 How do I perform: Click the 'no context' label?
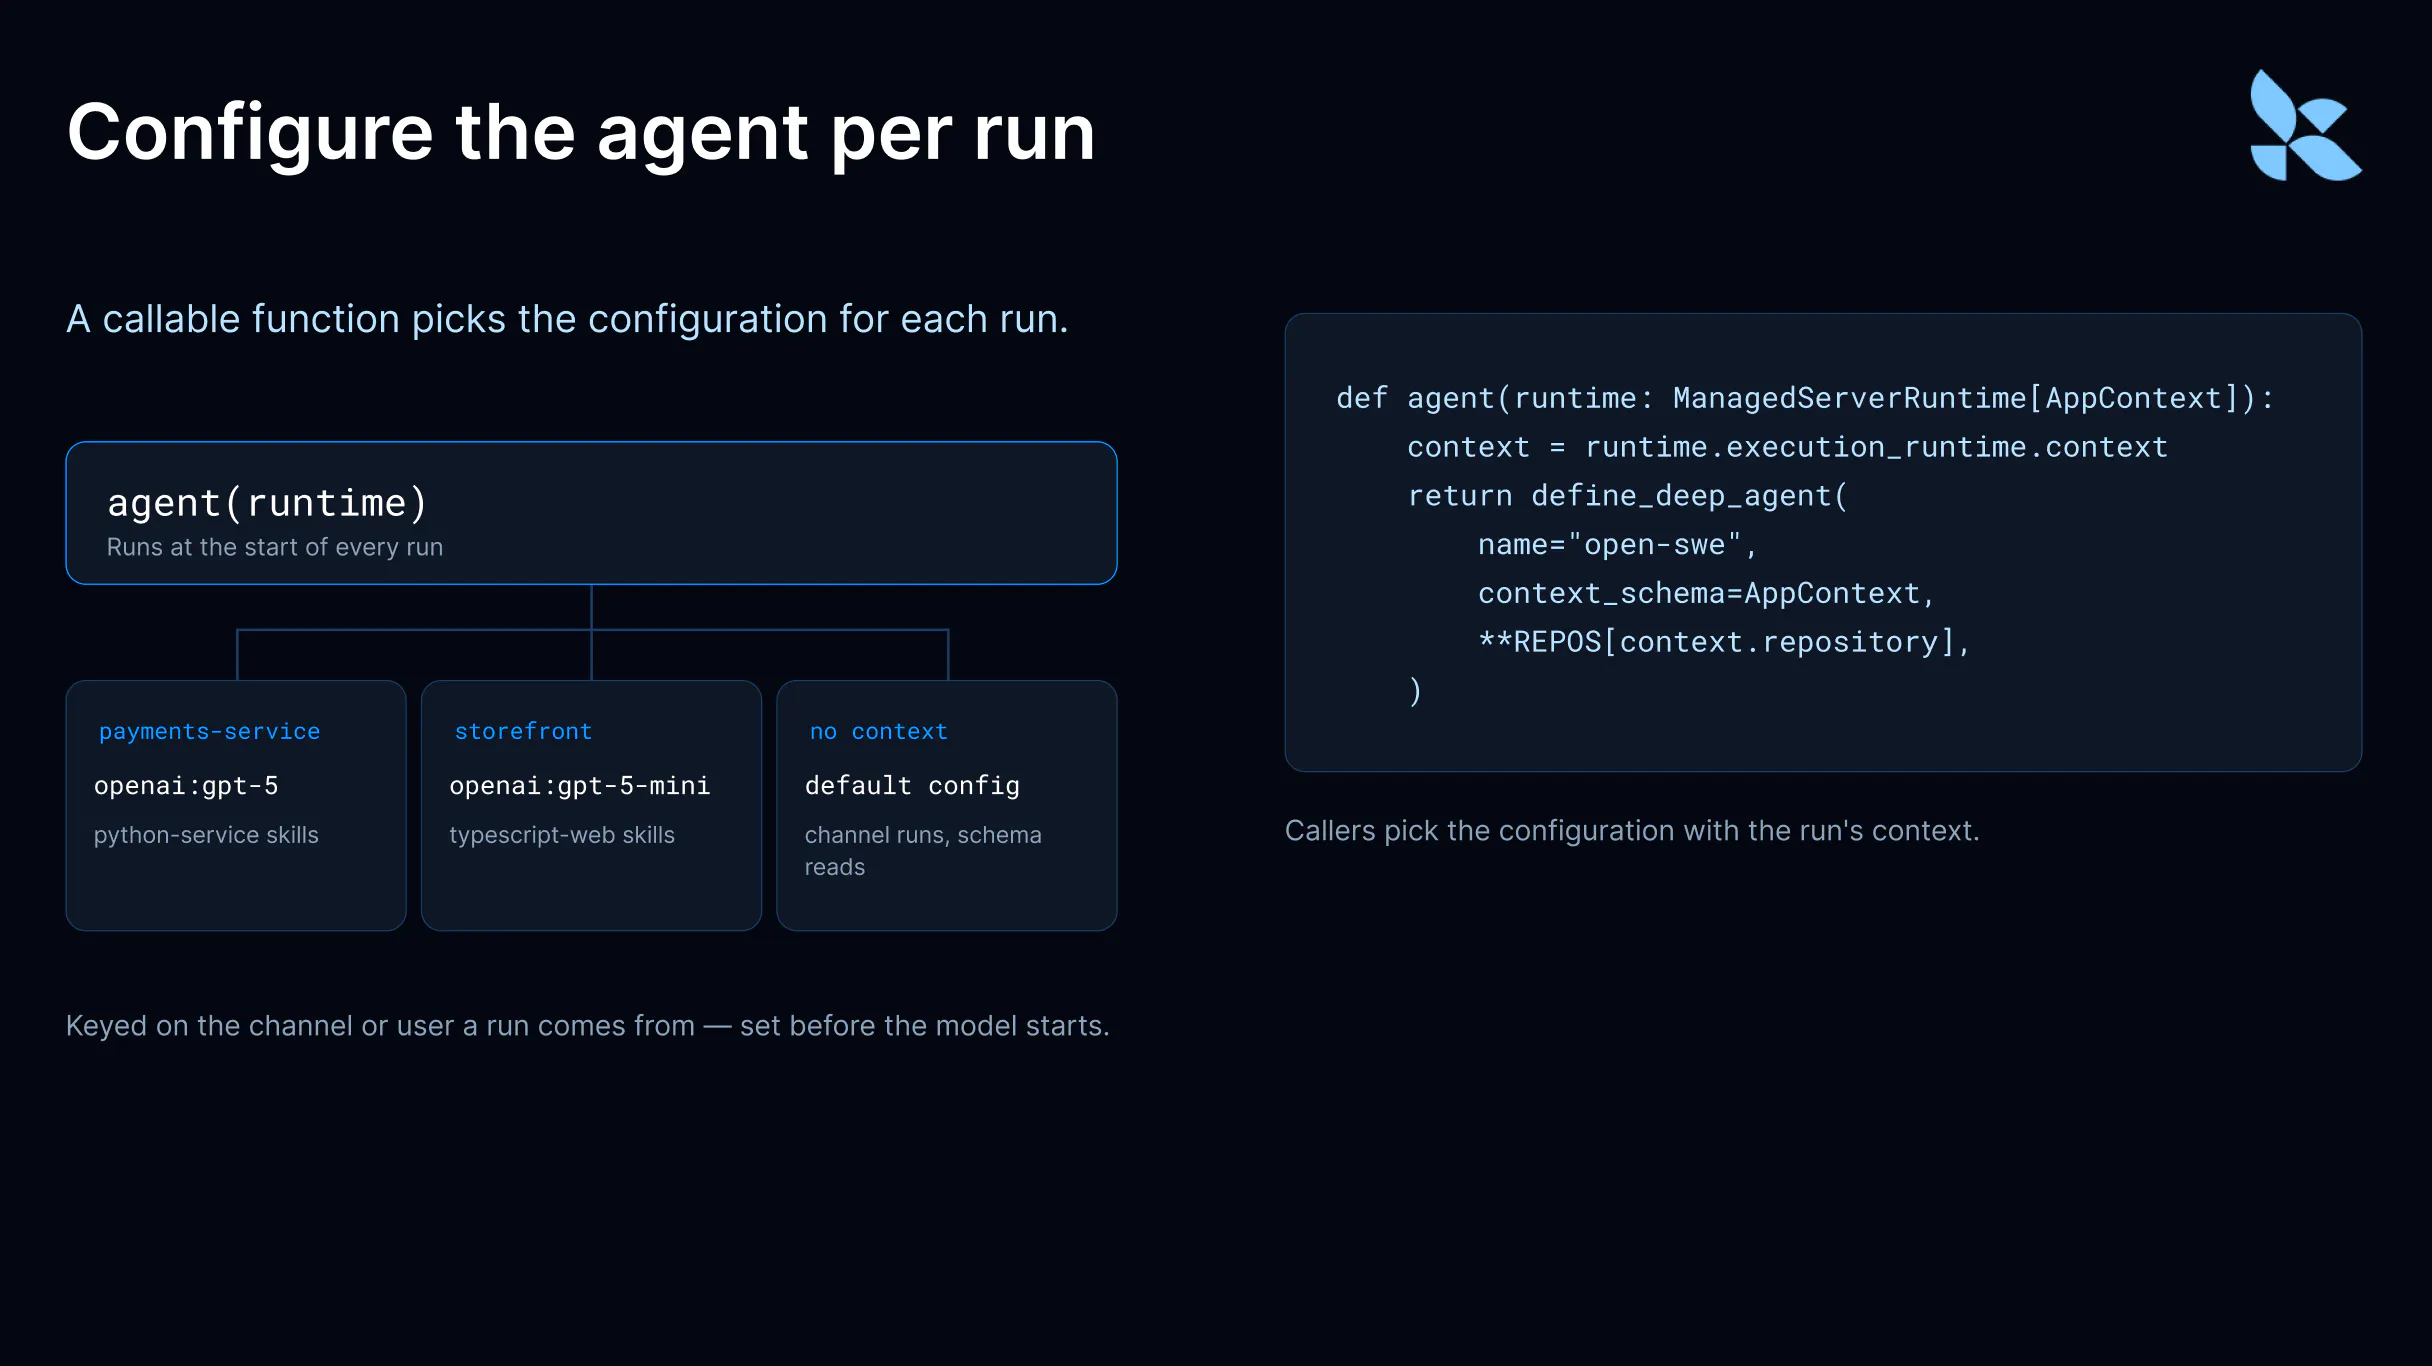click(x=878, y=731)
